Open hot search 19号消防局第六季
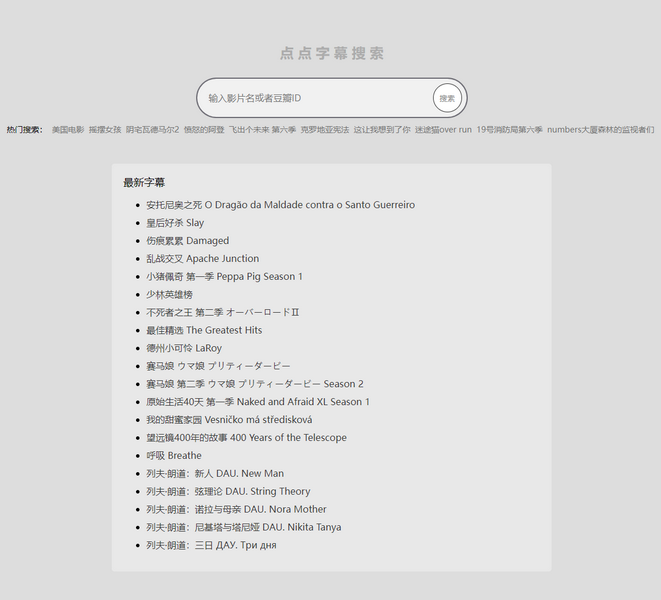 (x=509, y=130)
